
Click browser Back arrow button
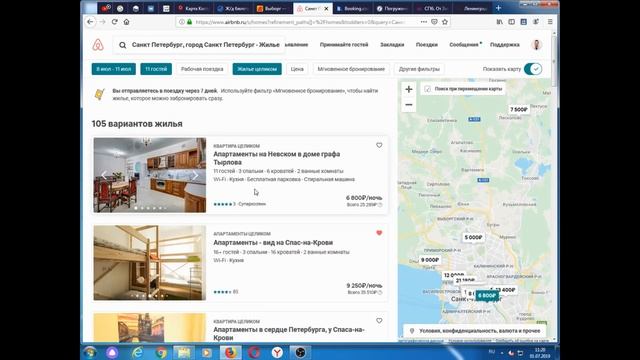click(91, 22)
